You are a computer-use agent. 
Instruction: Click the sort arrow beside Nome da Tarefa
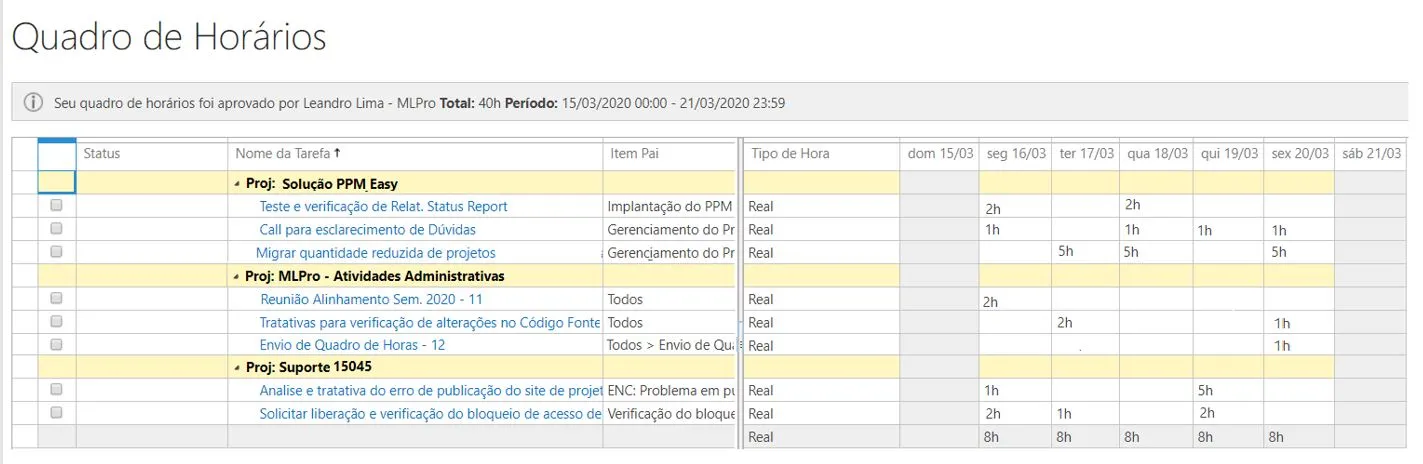(x=338, y=153)
